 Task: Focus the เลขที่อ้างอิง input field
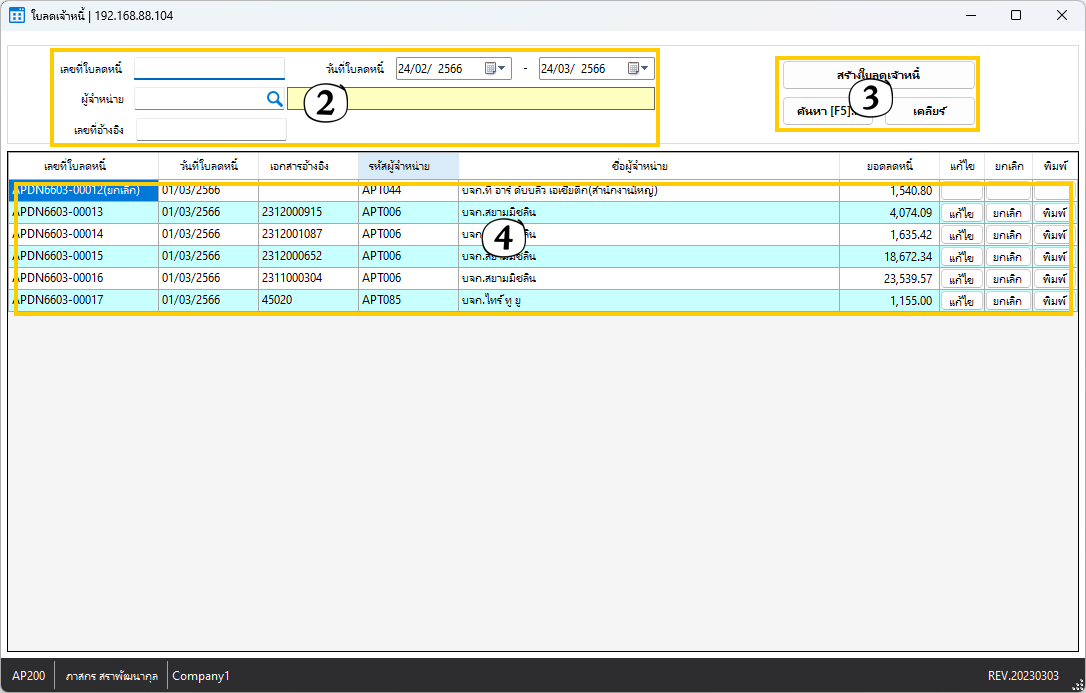211,129
